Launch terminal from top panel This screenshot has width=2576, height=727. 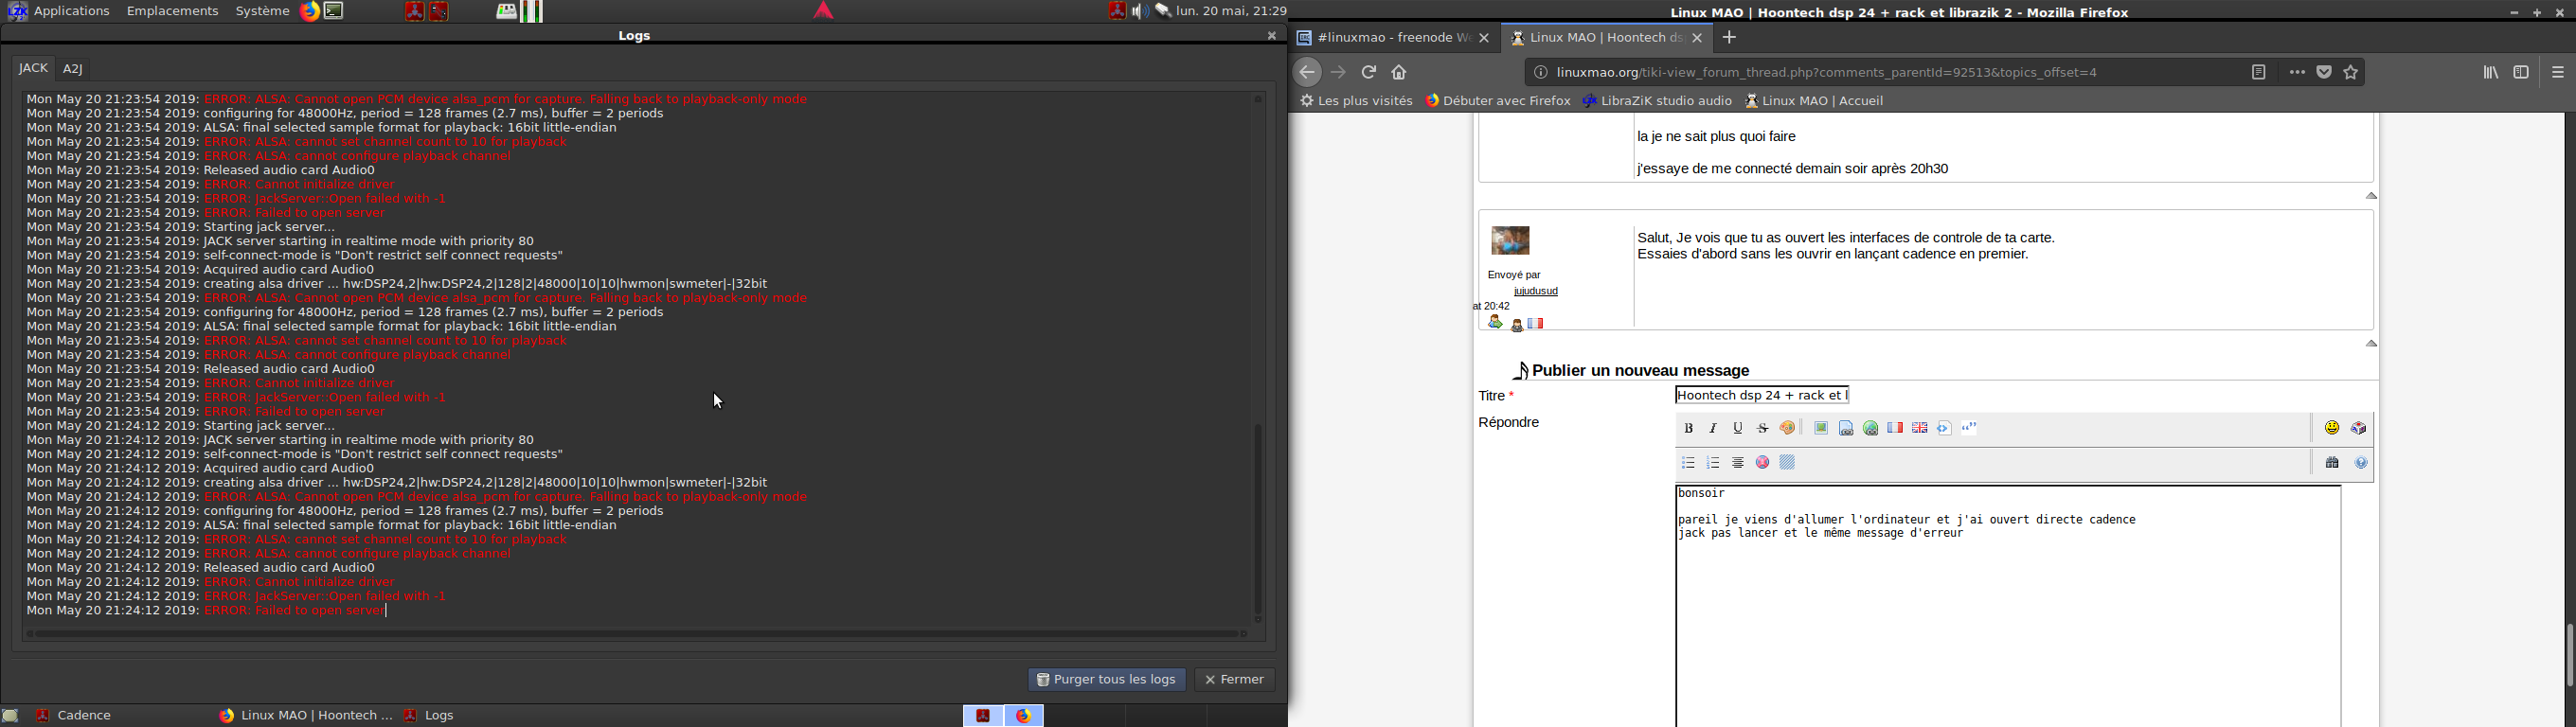click(335, 11)
